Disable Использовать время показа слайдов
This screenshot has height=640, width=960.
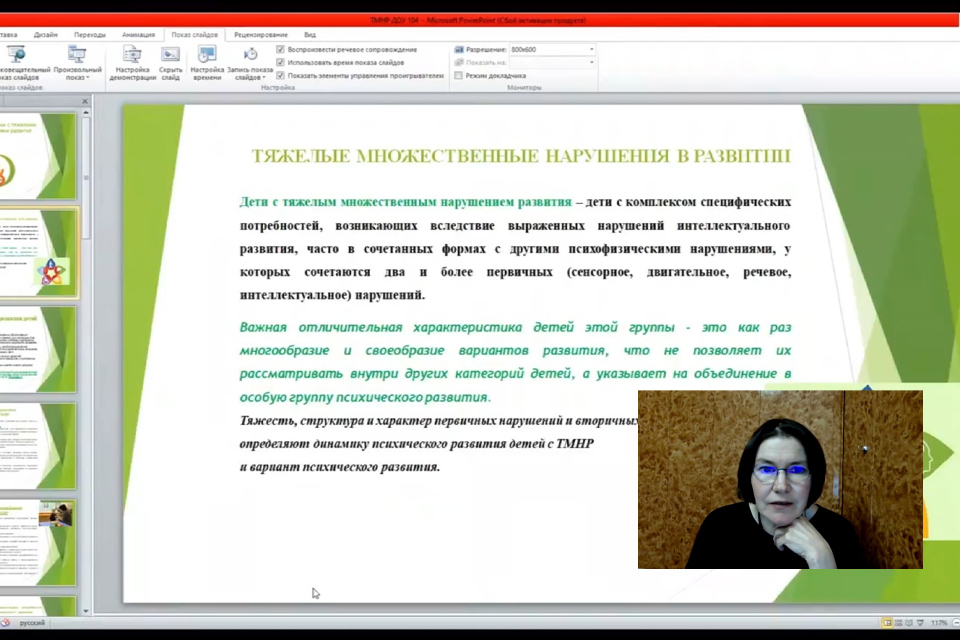pyautogui.click(x=282, y=61)
